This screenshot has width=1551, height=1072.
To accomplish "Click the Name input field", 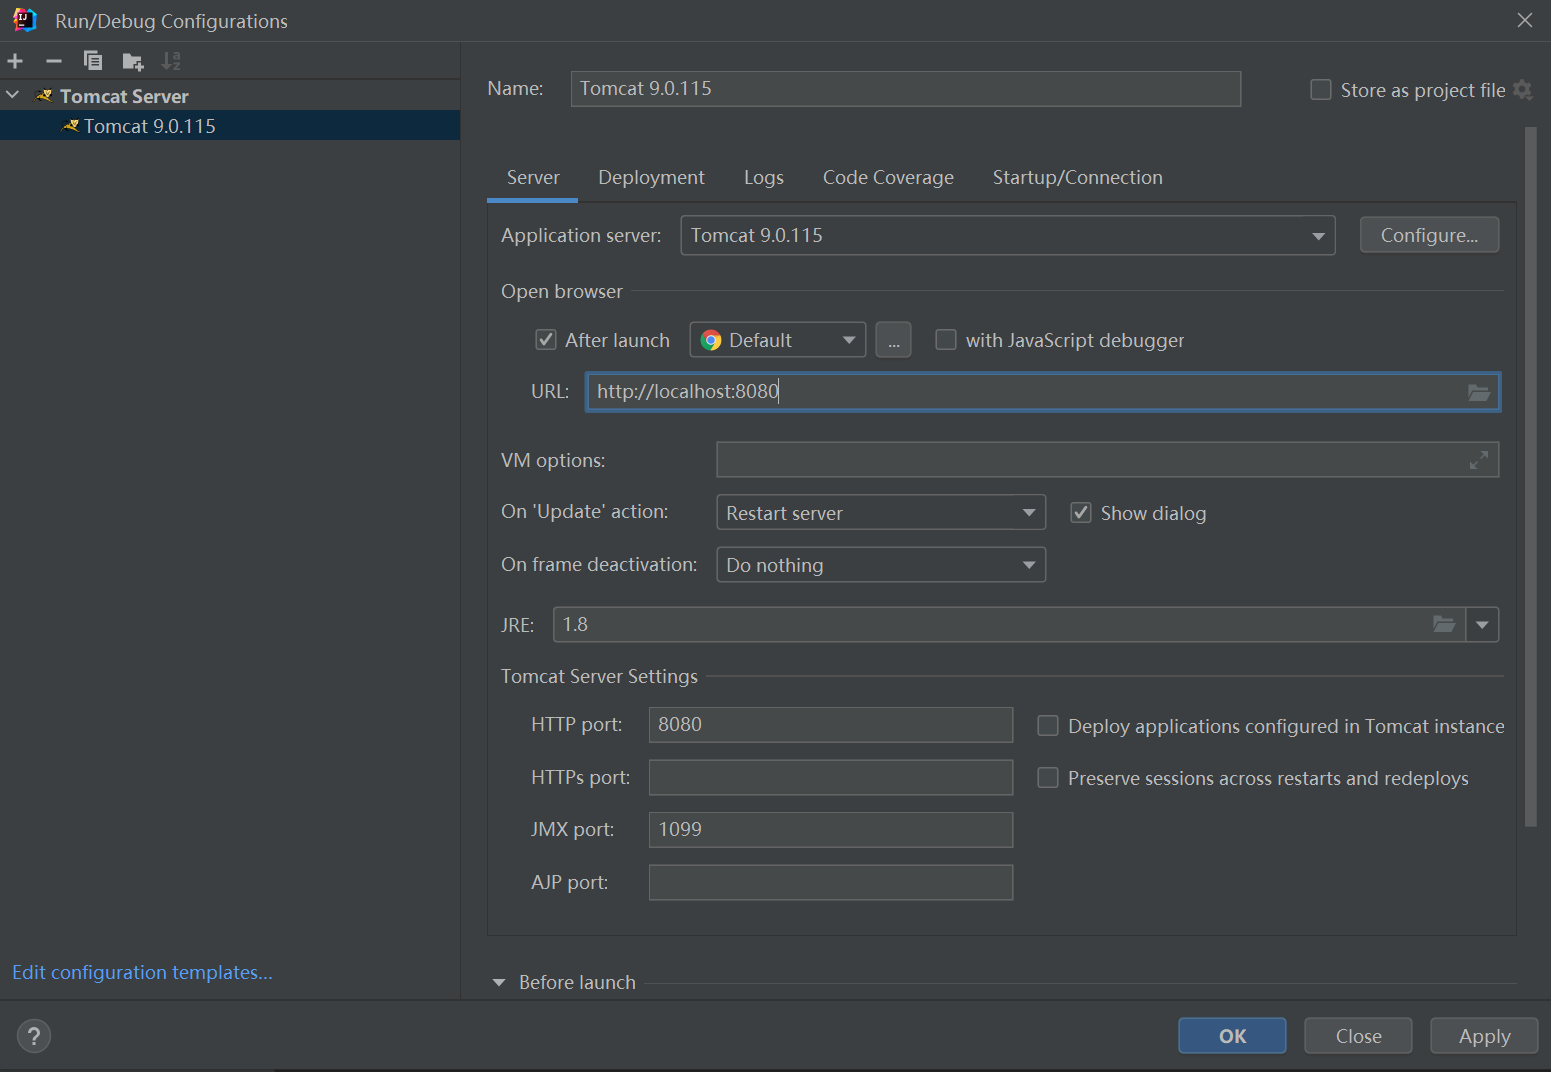I will [906, 88].
